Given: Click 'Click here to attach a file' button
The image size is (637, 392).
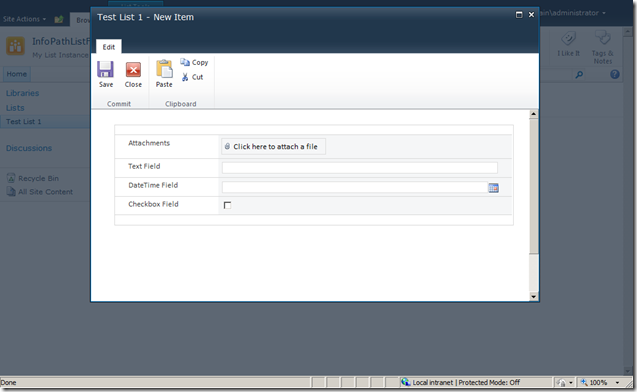Looking at the screenshot, I should 273,147.
